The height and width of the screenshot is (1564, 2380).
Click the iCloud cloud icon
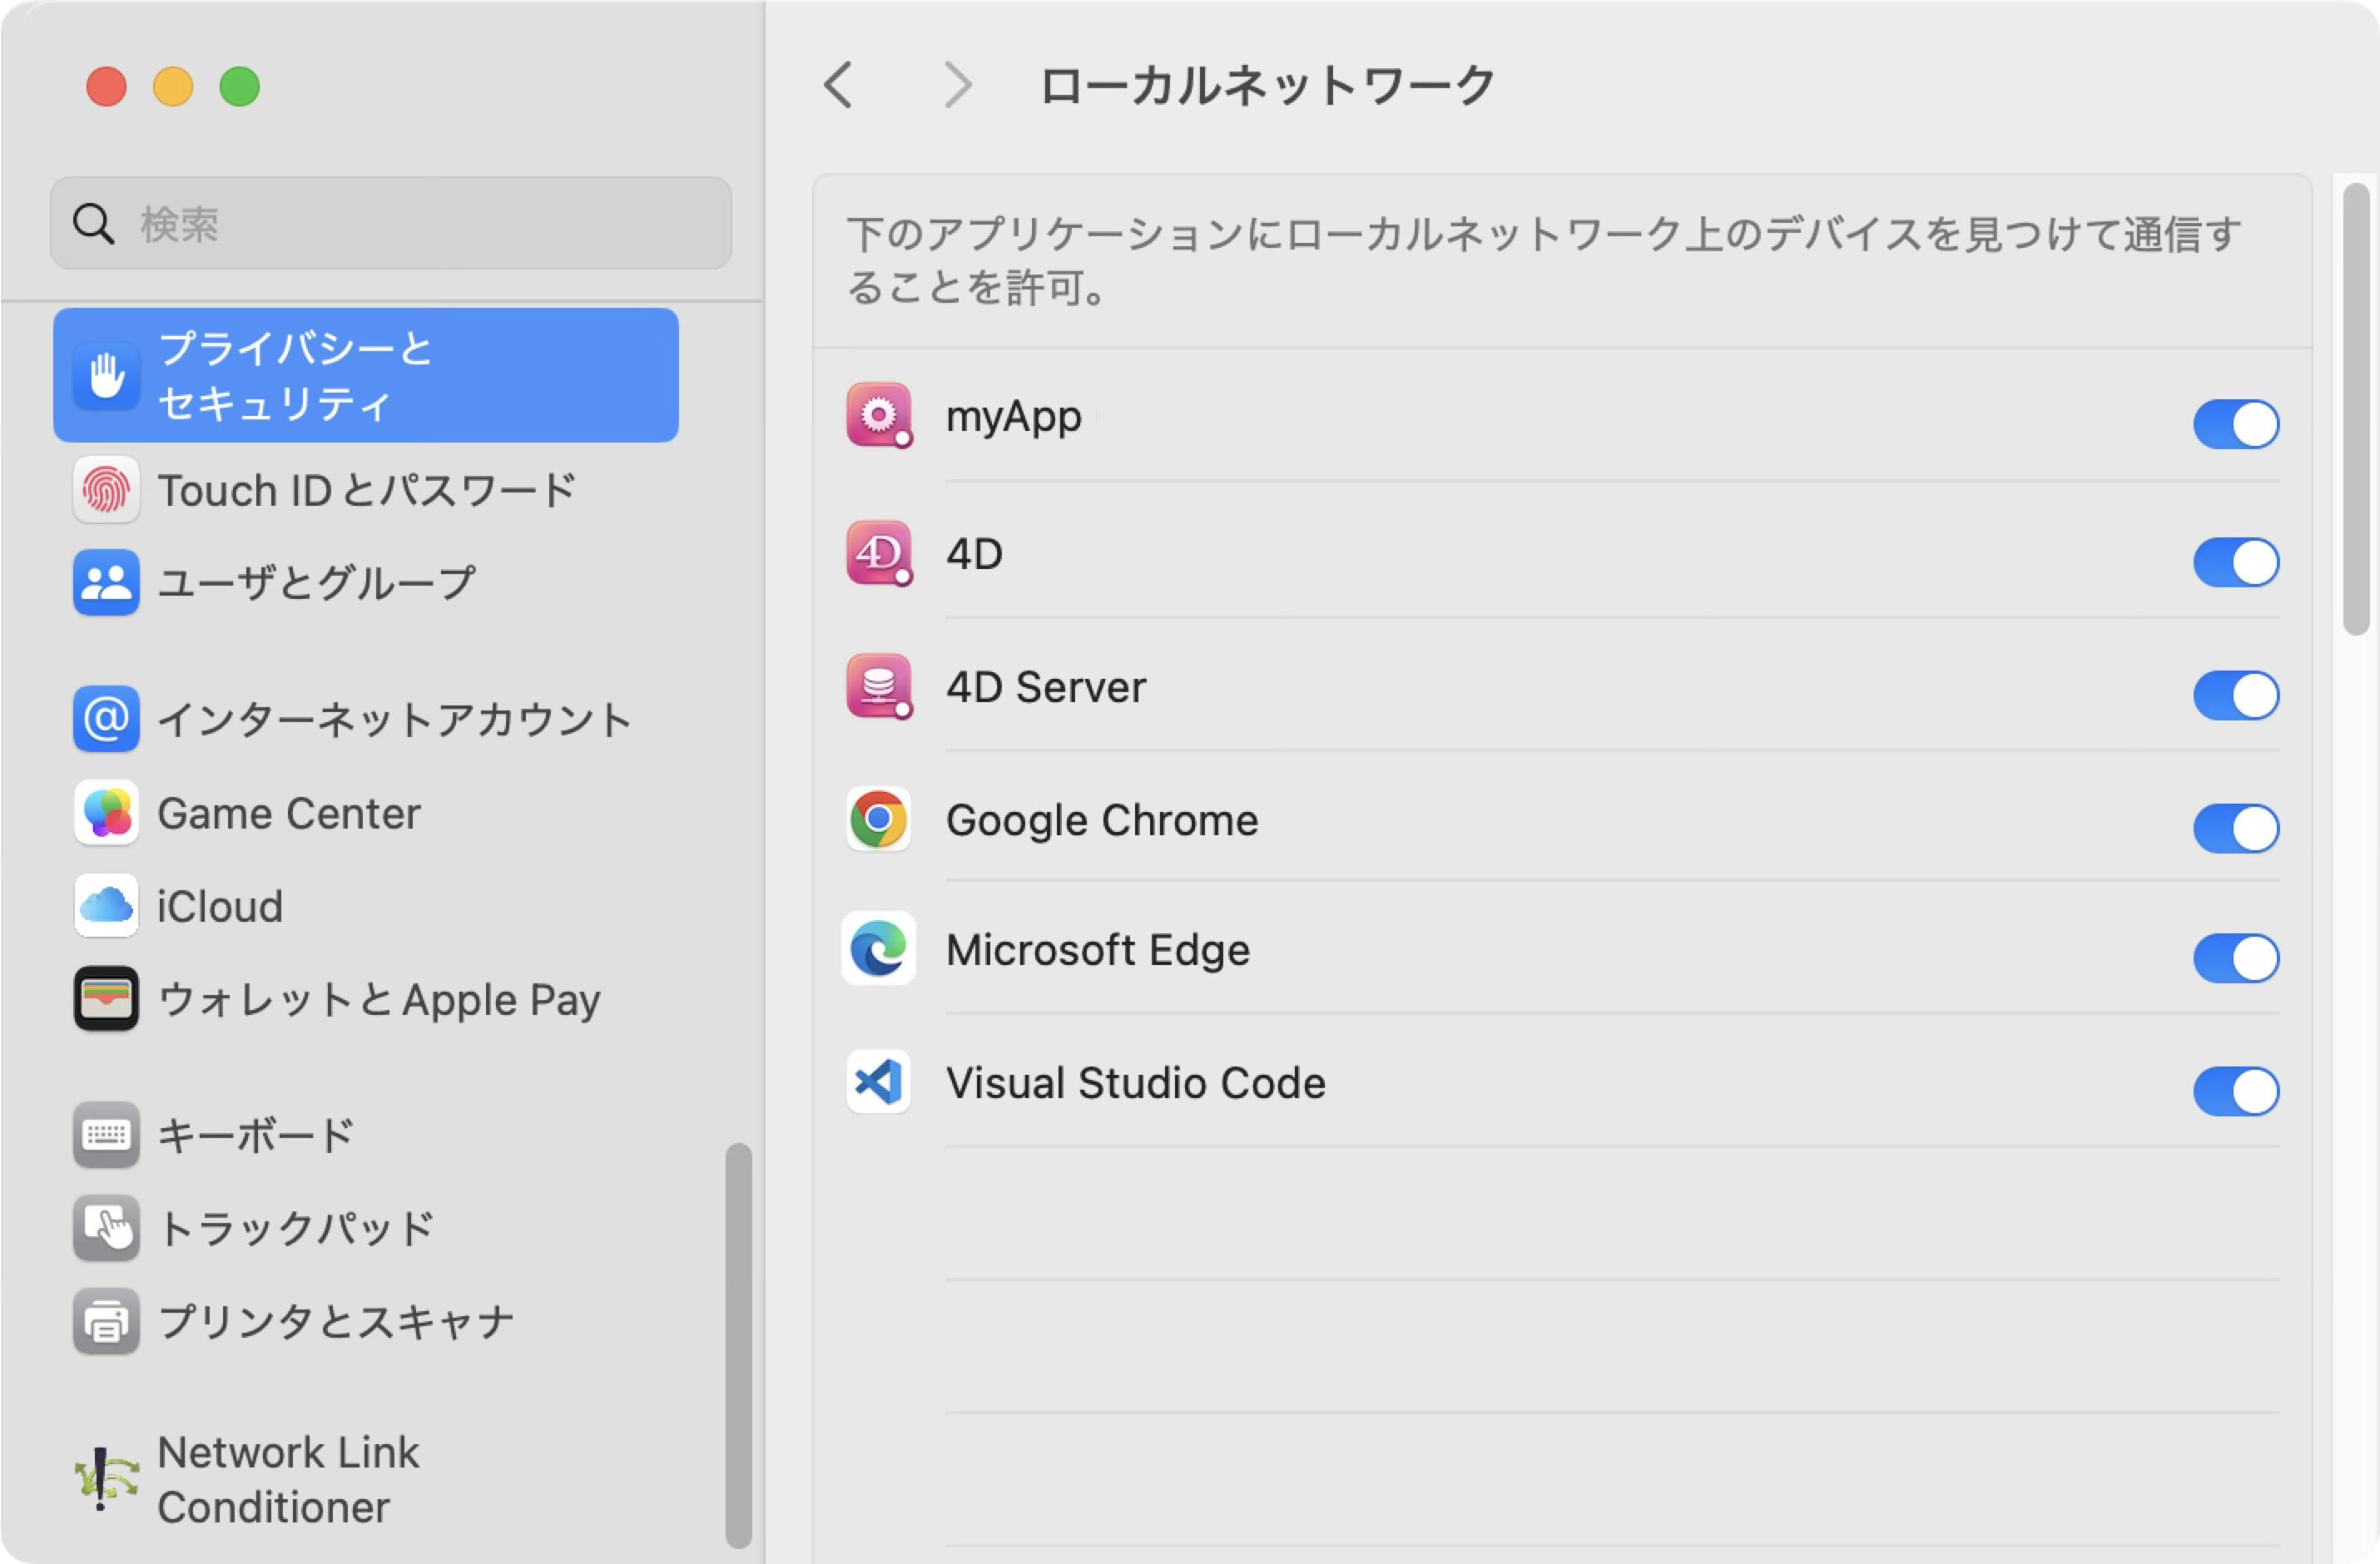pyautogui.click(x=106, y=906)
